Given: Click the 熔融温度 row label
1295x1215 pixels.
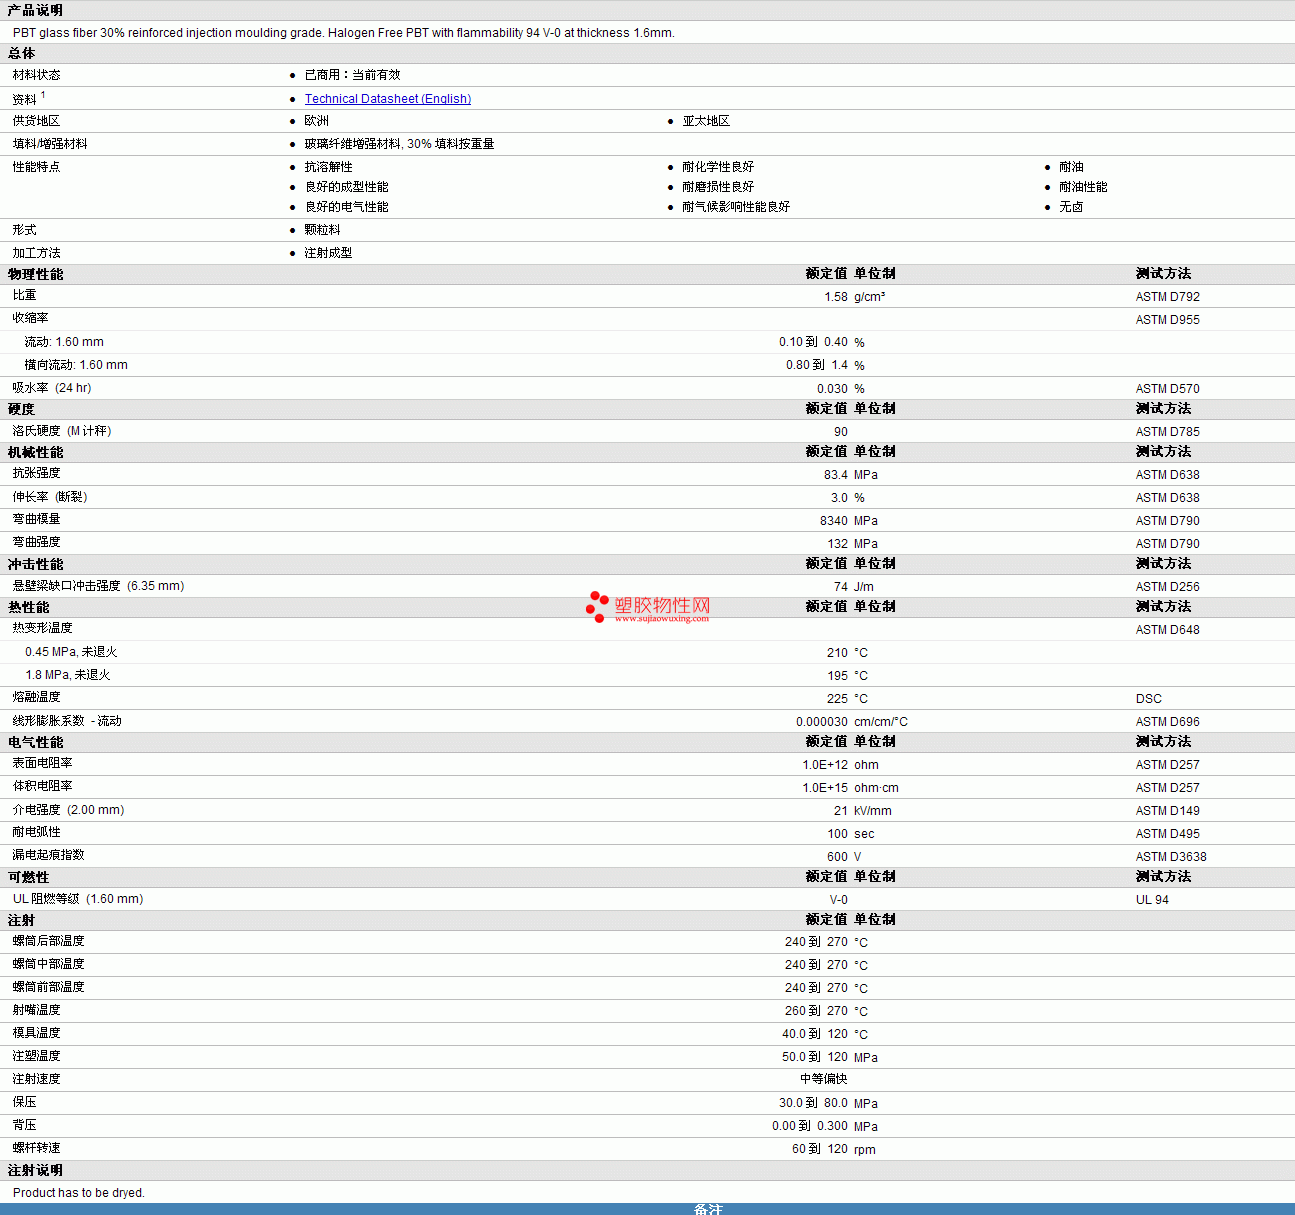Looking at the screenshot, I should (x=37, y=697).
